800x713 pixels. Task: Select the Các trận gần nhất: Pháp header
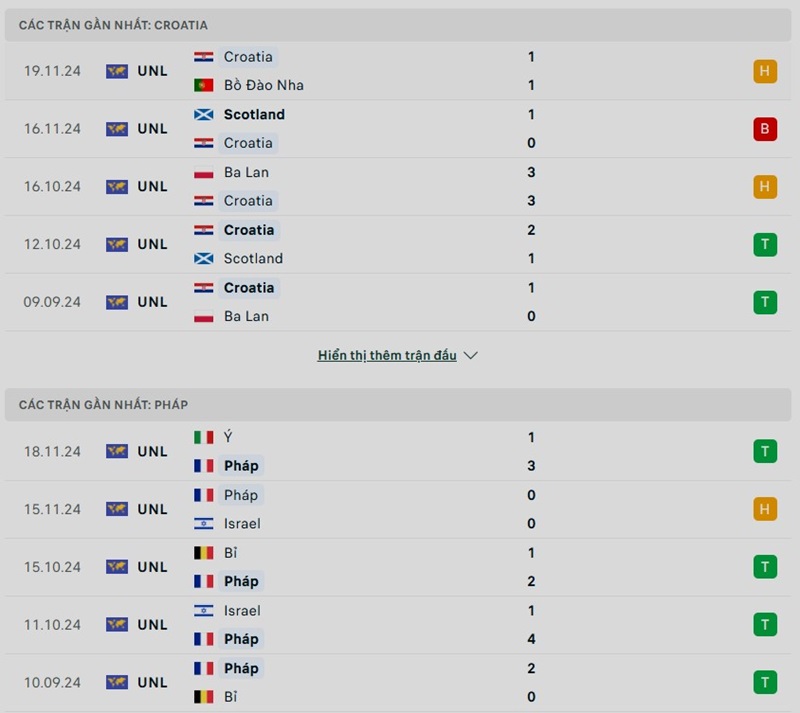103,405
